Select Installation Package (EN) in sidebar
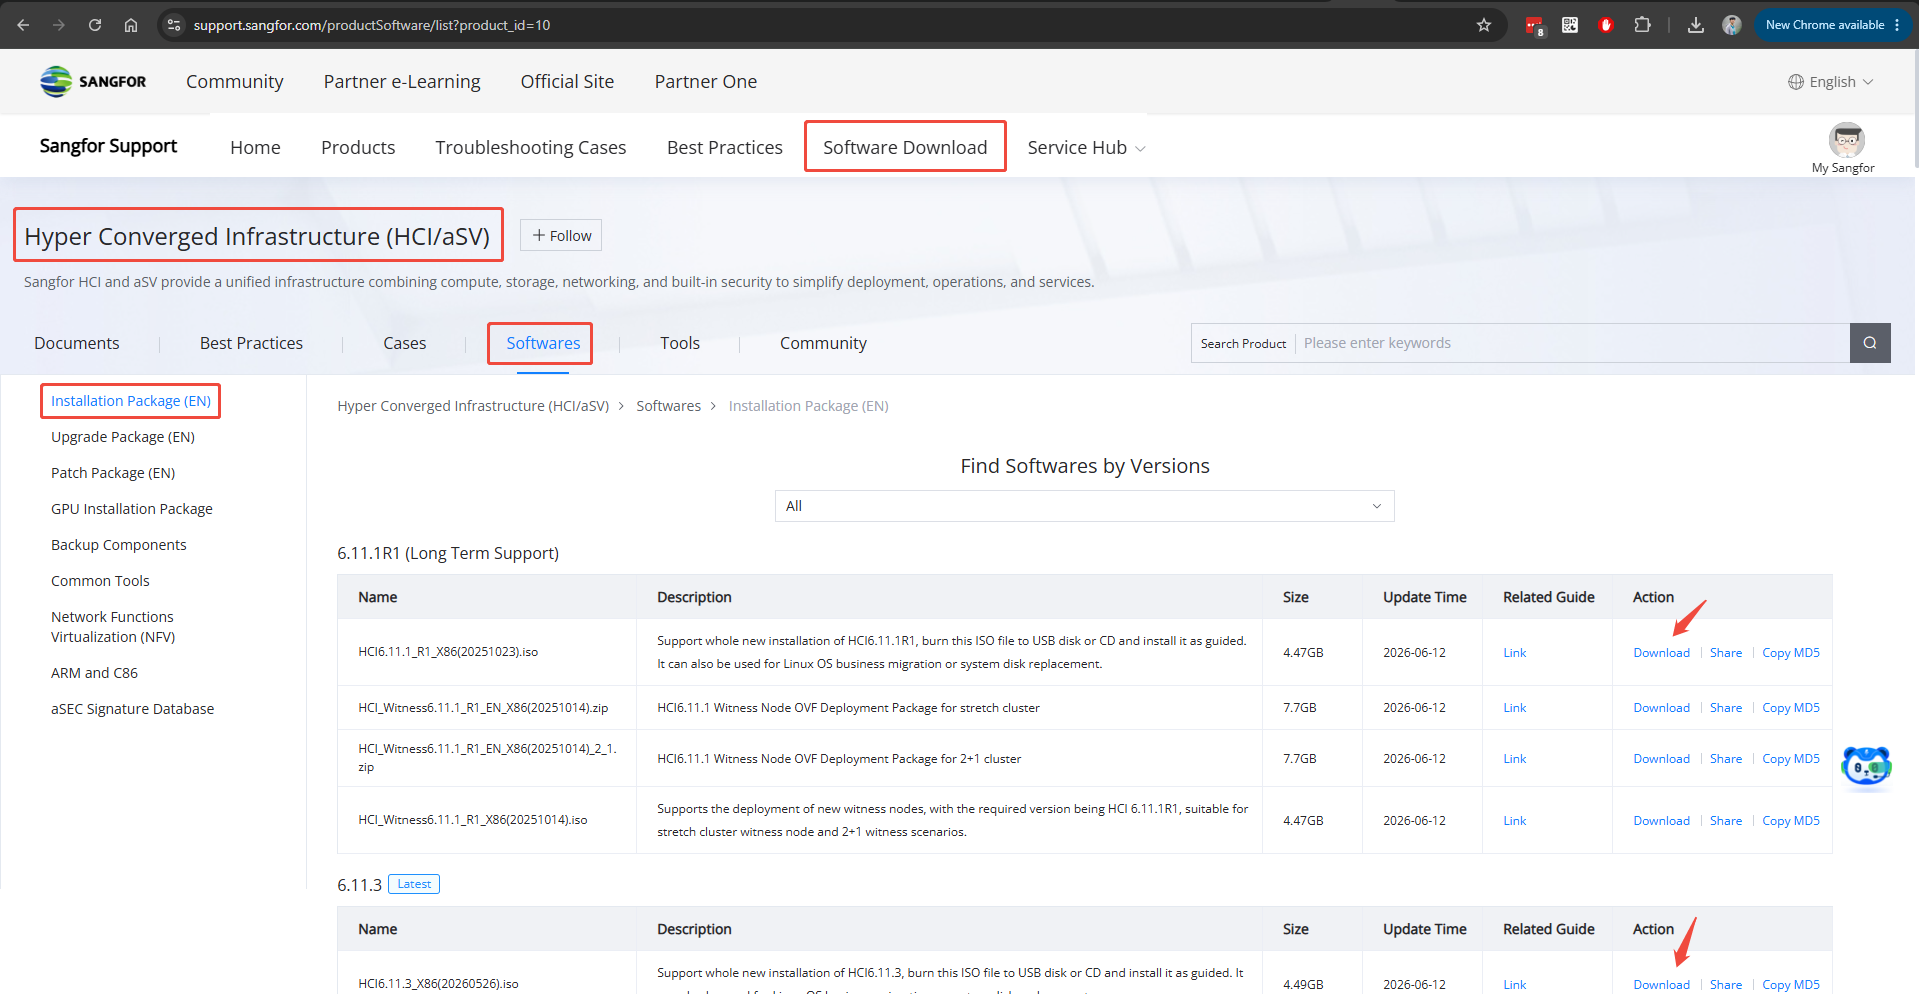 131,401
